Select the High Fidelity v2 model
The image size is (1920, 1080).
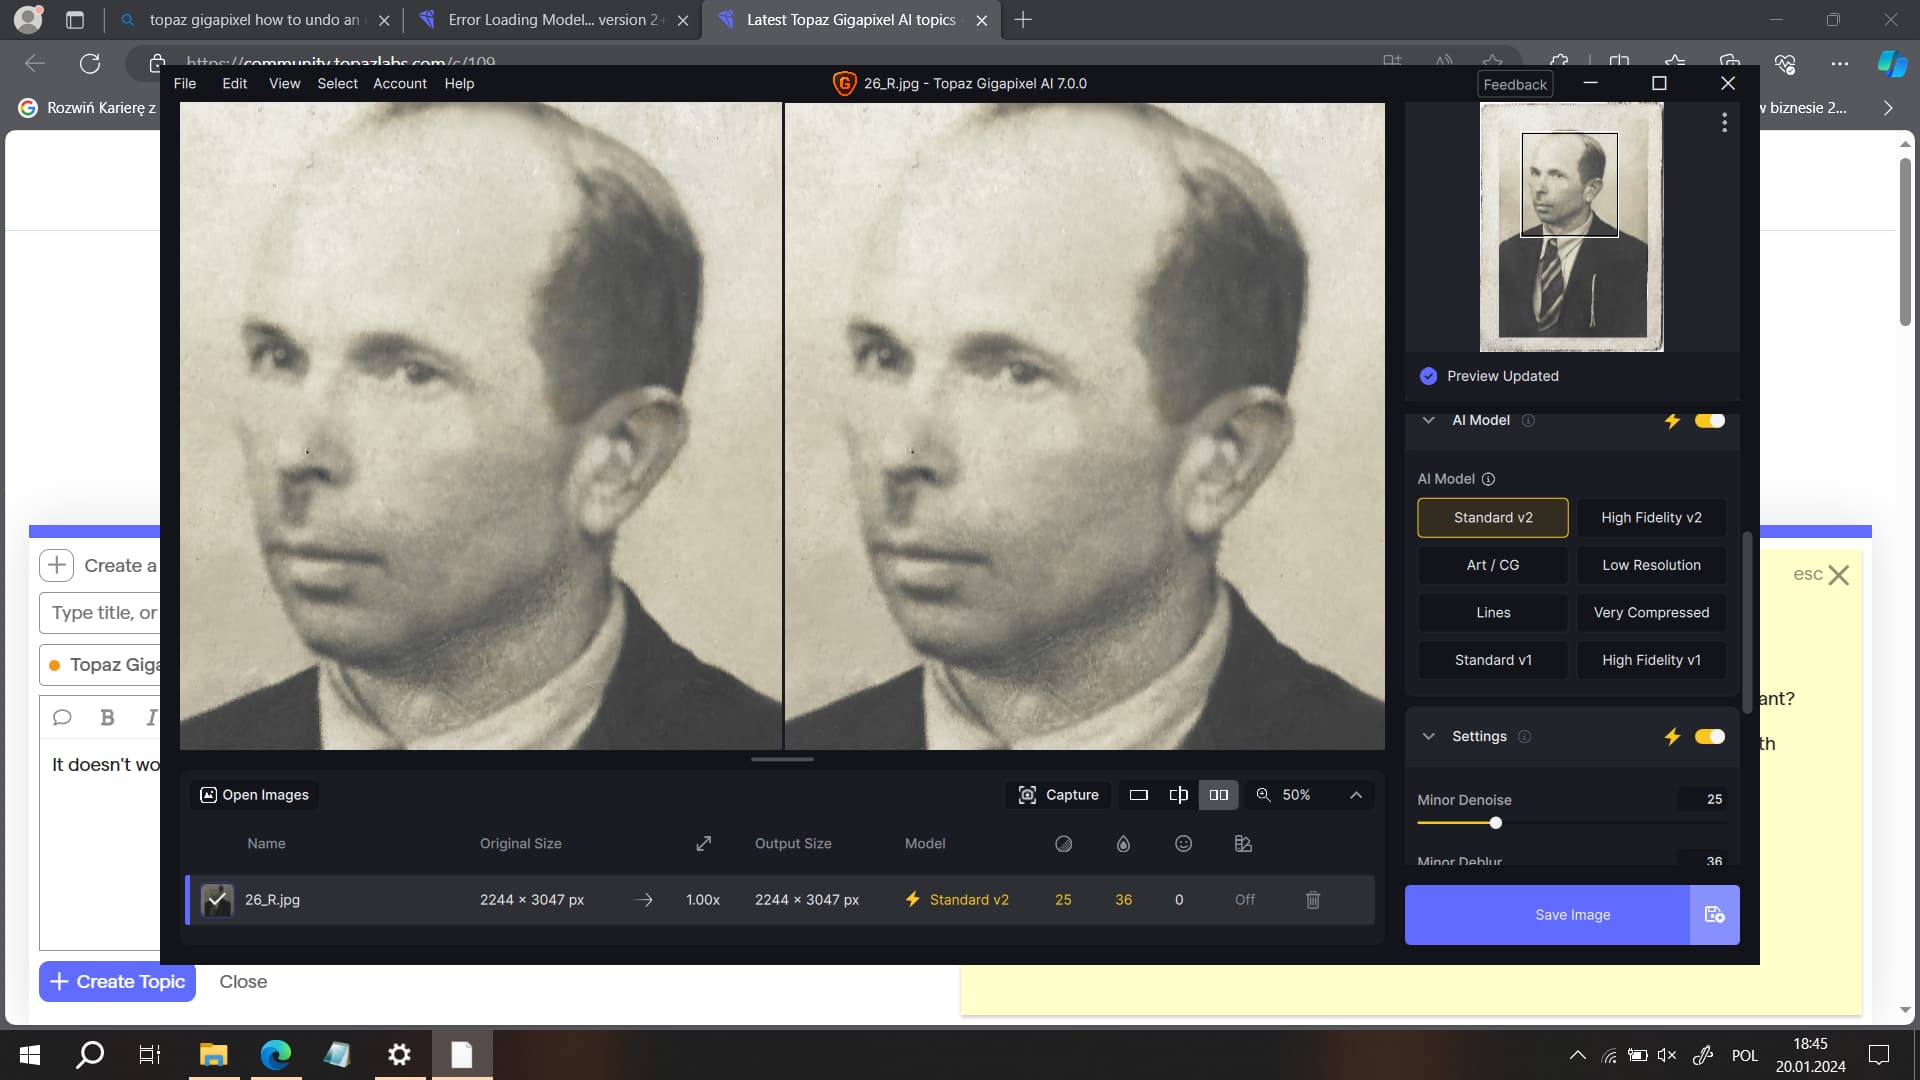(1651, 518)
